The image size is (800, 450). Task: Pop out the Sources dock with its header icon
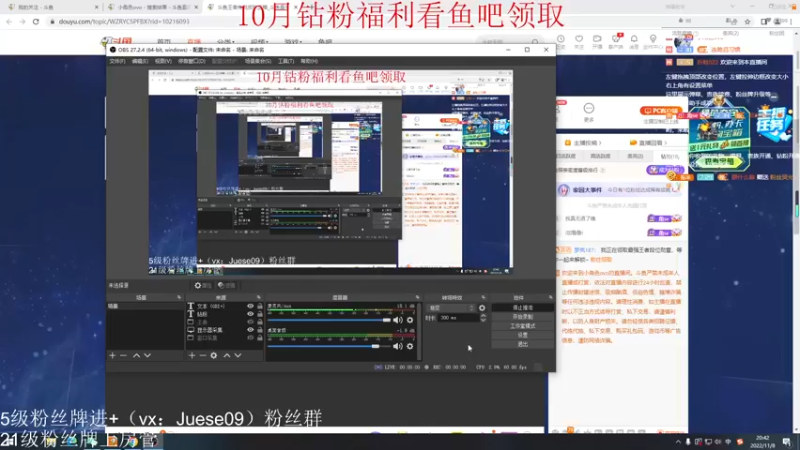pyautogui.click(x=259, y=297)
